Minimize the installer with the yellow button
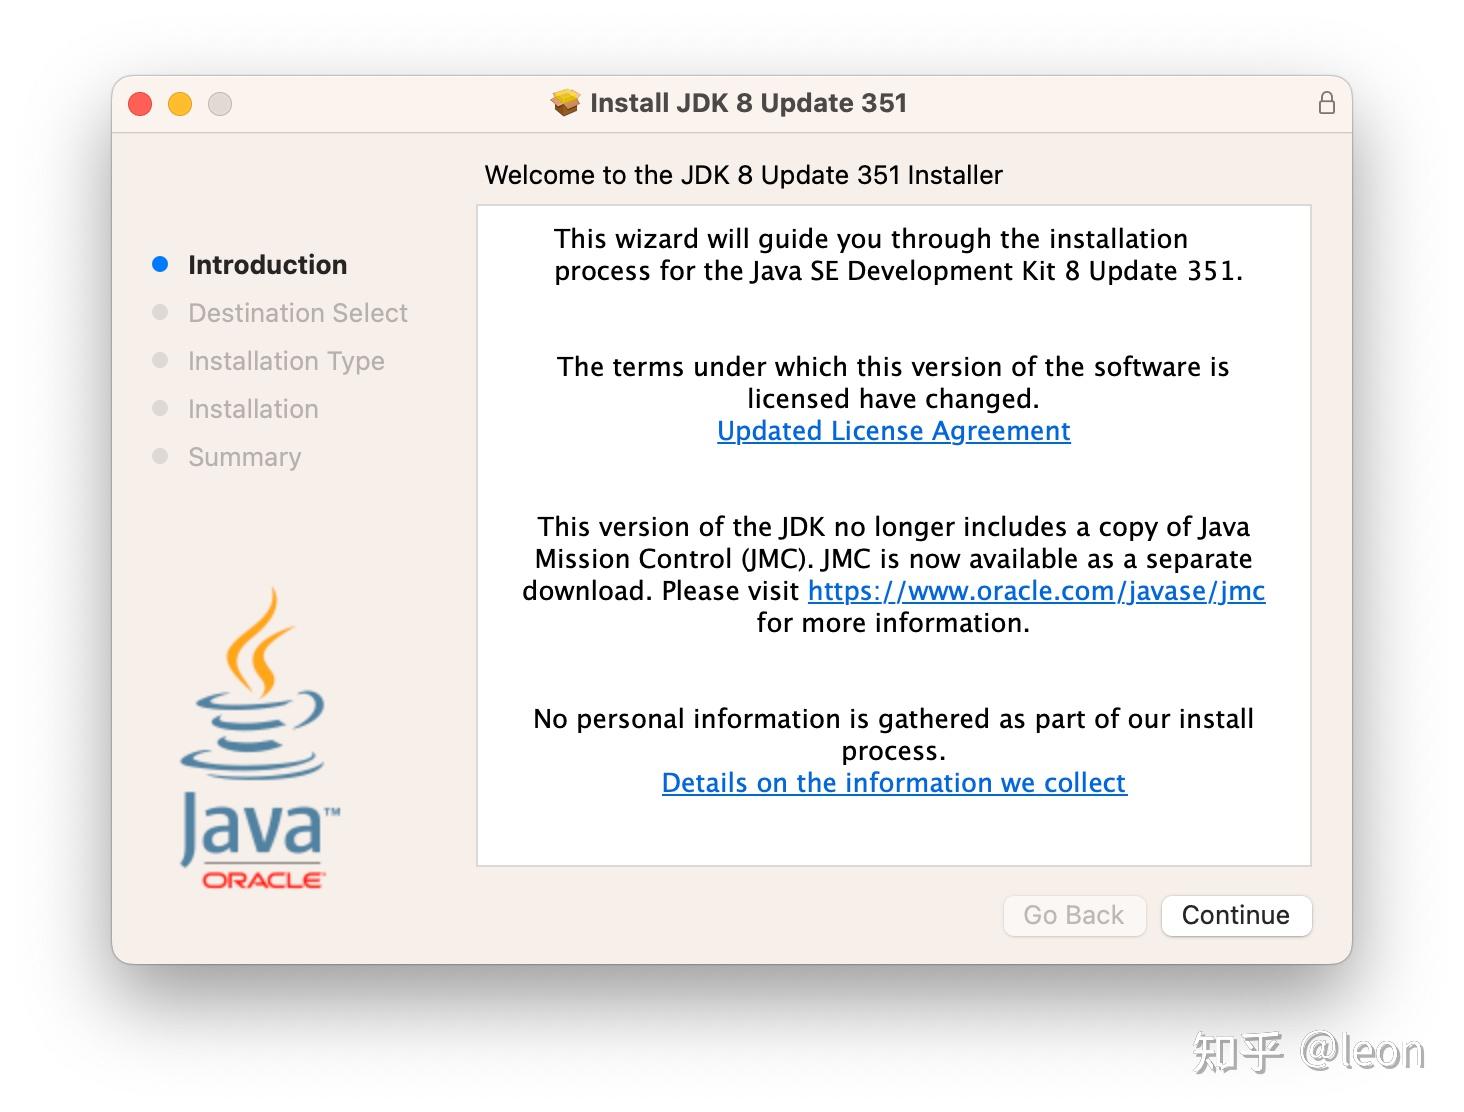The width and height of the screenshot is (1464, 1112). (180, 104)
